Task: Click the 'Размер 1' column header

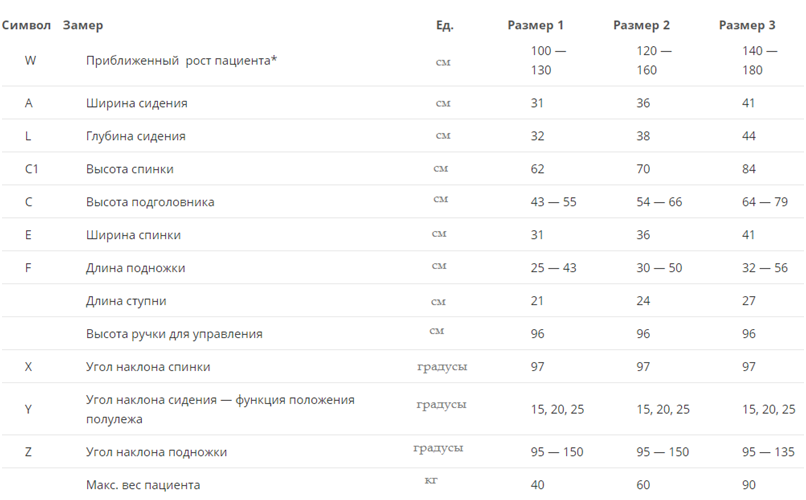Action: pos(536,25)
